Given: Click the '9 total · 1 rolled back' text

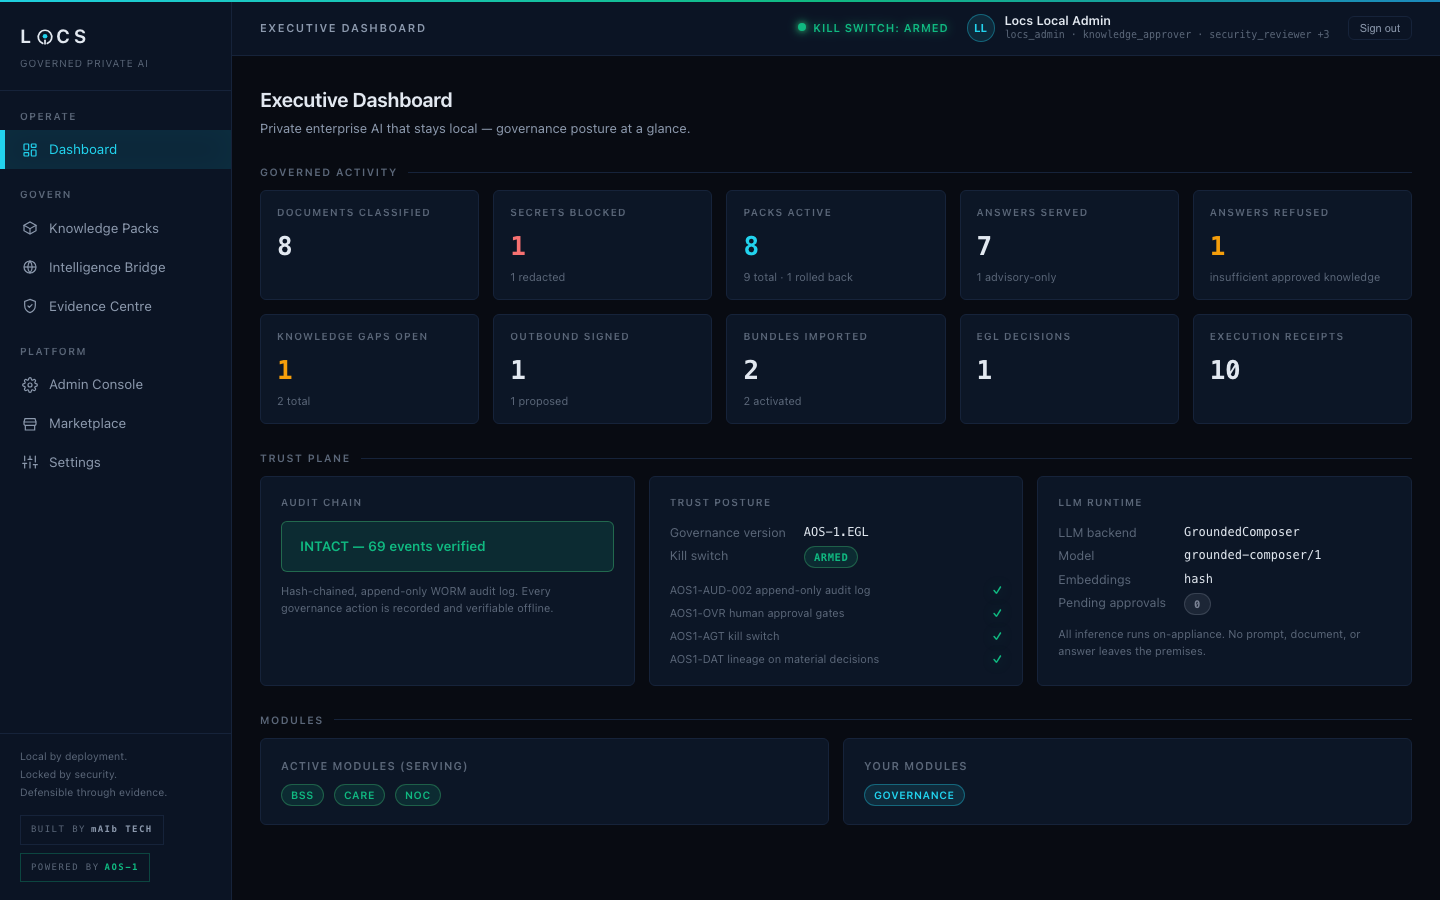Looking at the screenshot, I should tap(798, 277).
